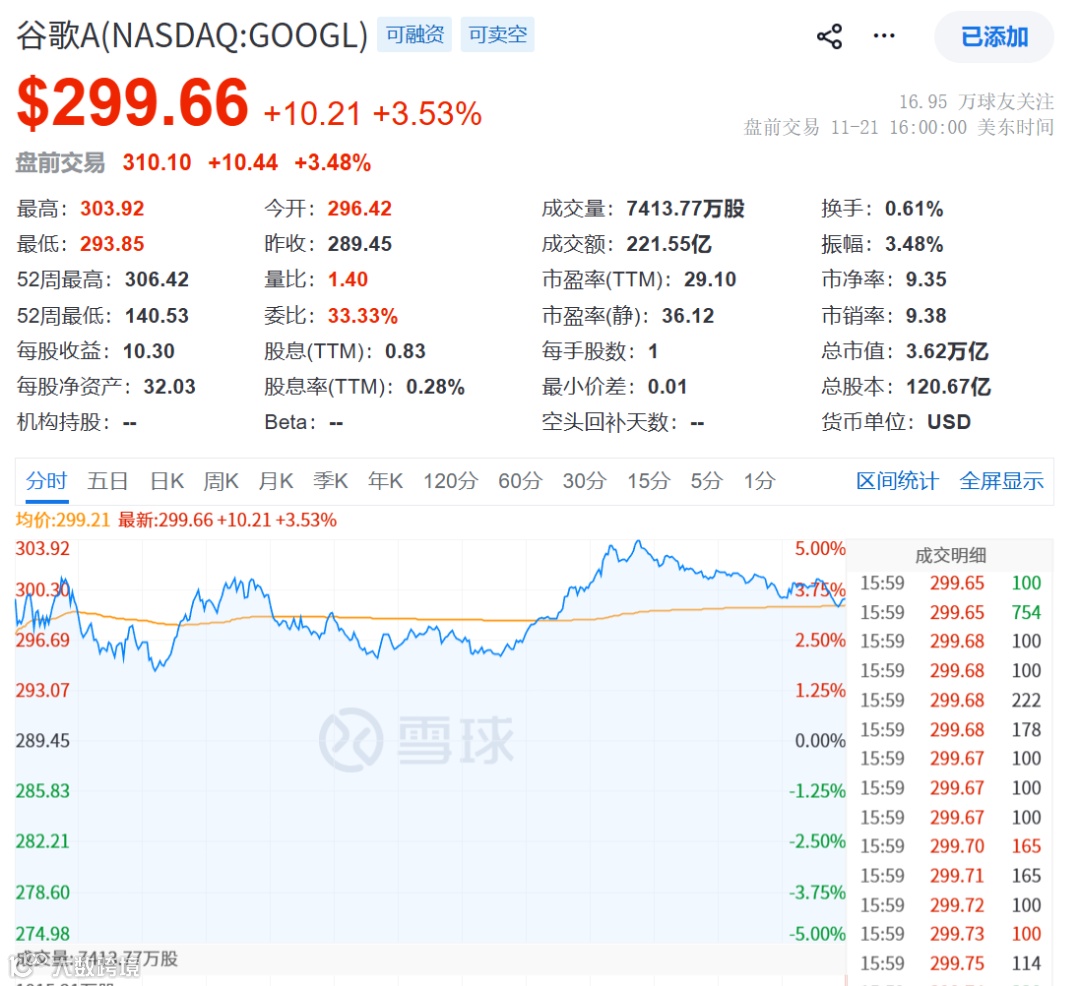Open the 1分 chart tab

[760, 481]
